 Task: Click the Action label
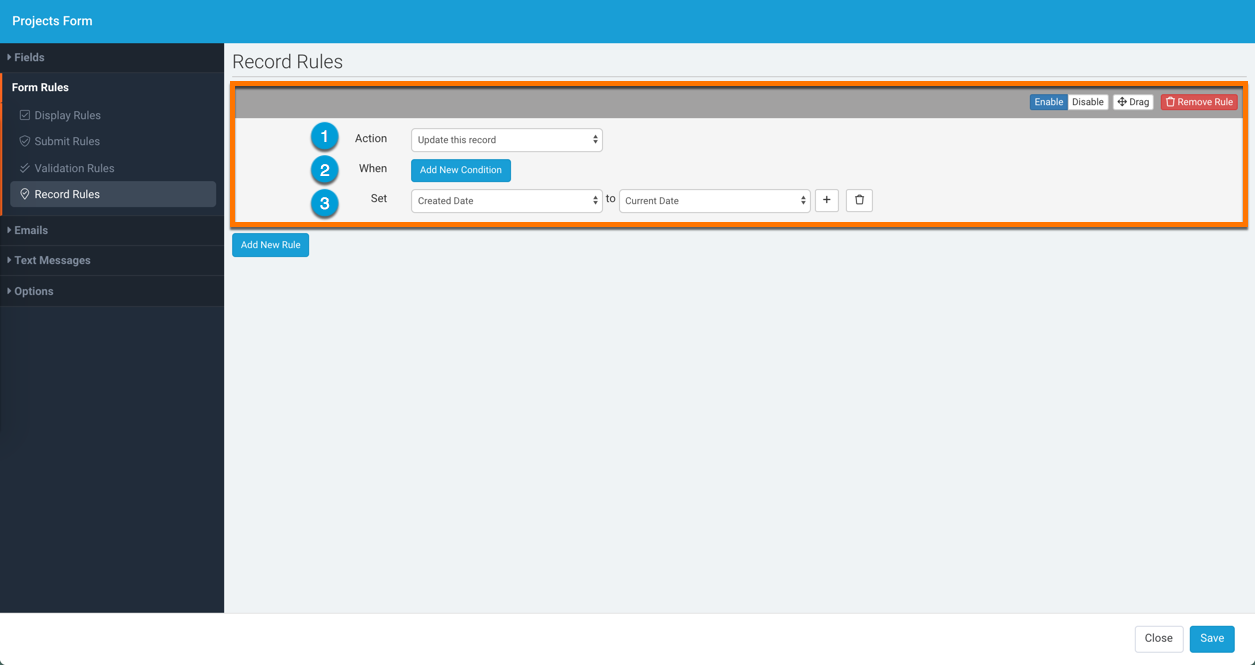[371, 139]
